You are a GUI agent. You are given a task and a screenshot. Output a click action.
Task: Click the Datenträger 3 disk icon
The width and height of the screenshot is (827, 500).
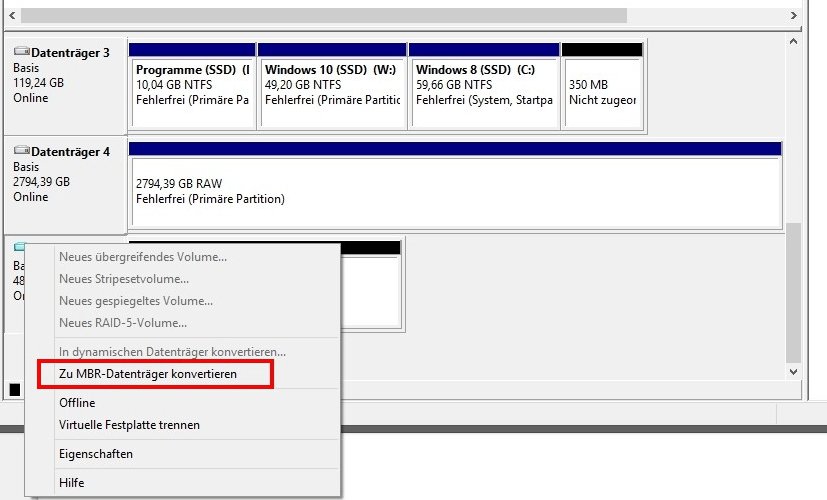pyautogui.click(x=22, y=52)
